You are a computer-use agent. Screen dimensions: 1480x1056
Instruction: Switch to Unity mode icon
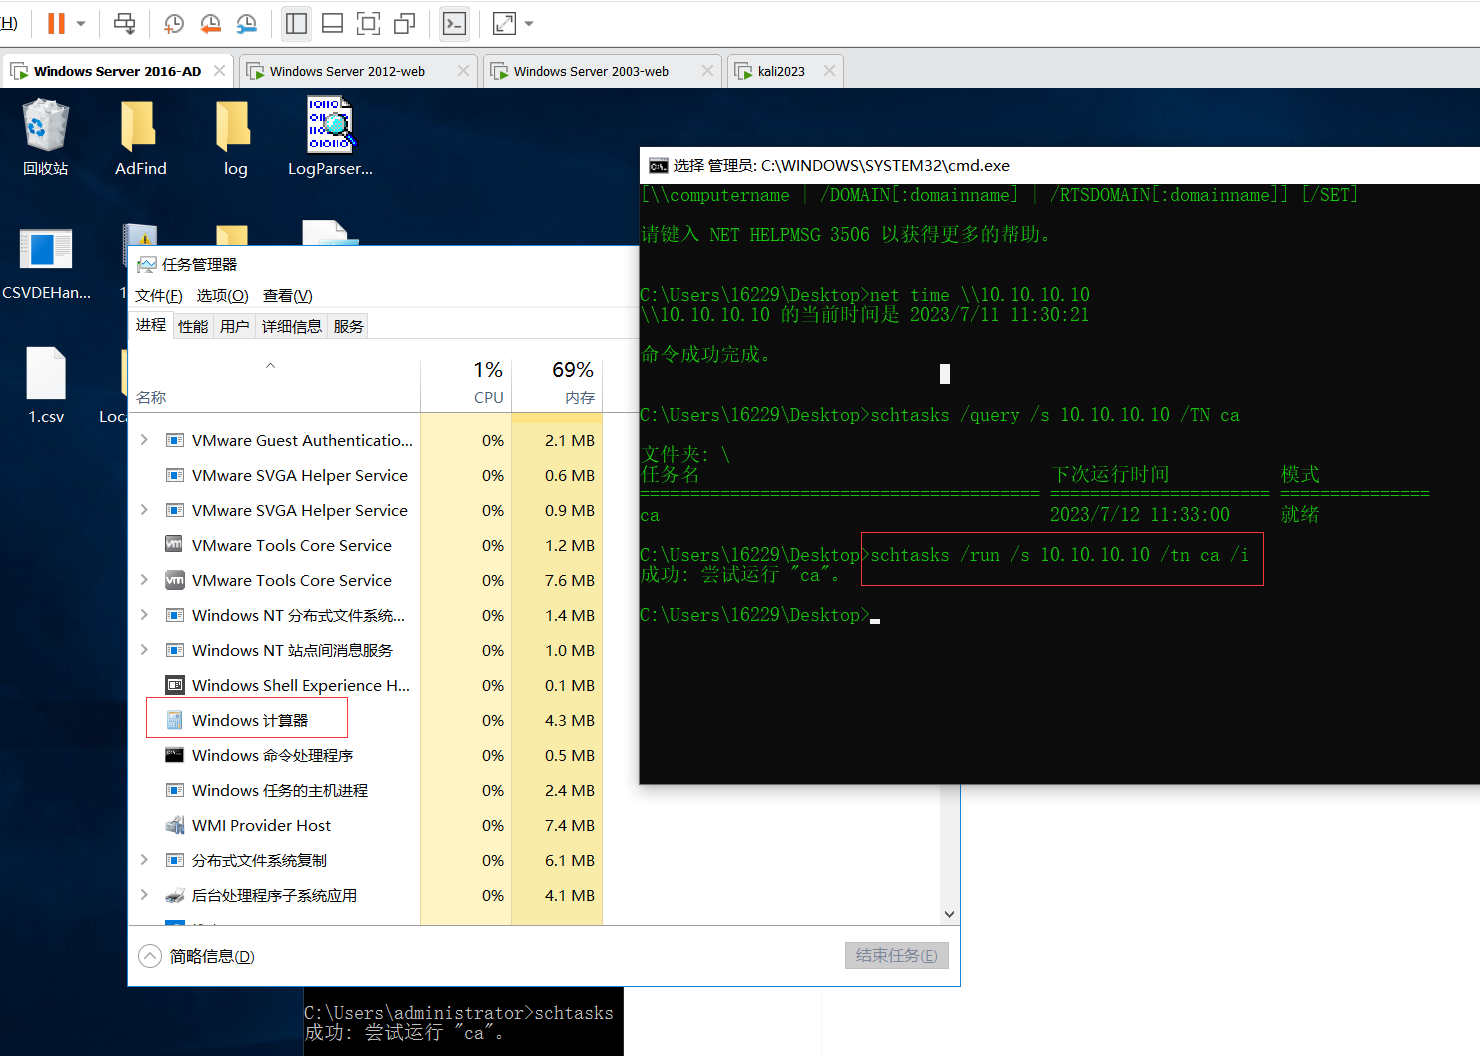pos(405,23)
